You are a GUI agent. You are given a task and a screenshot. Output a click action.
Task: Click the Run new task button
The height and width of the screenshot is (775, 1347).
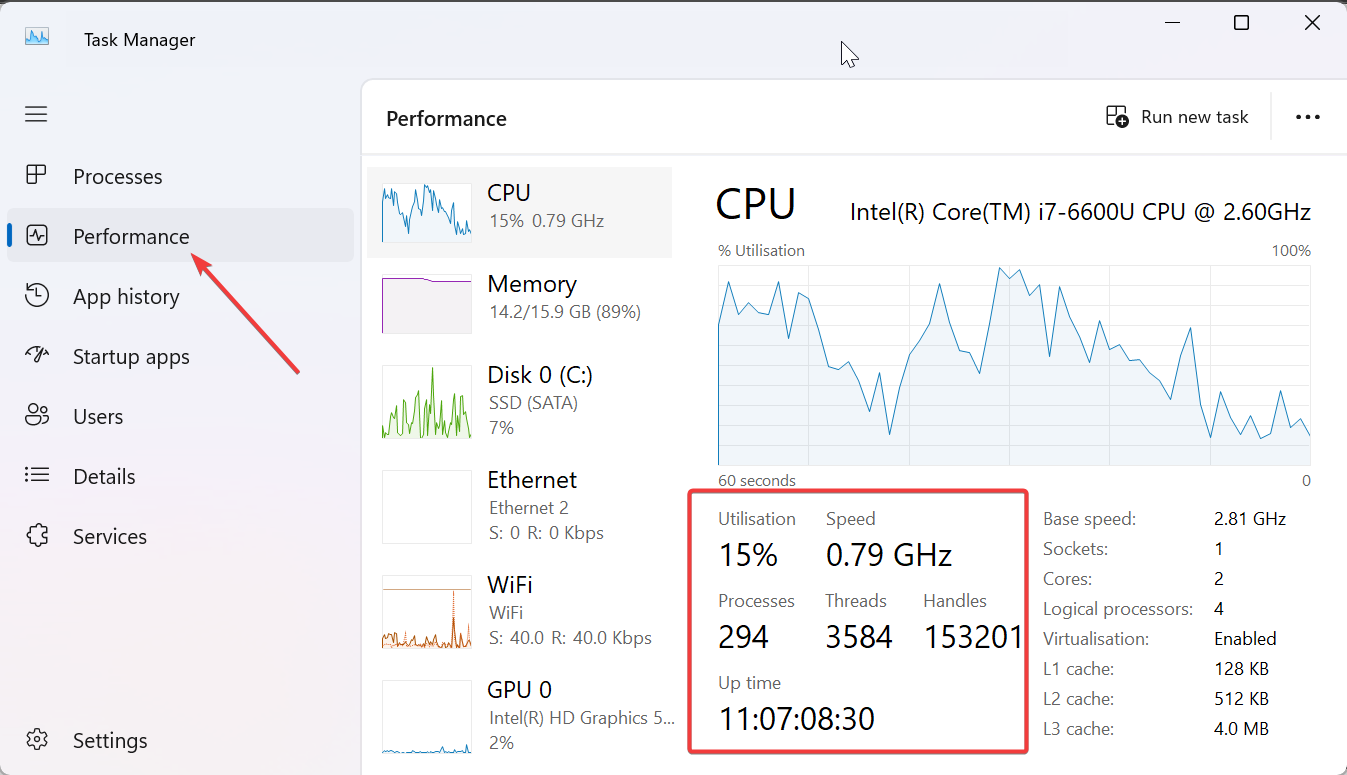coord(1177,117)
